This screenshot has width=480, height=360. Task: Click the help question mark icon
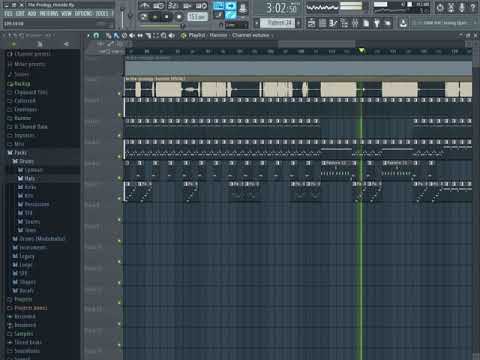point(473,7)
